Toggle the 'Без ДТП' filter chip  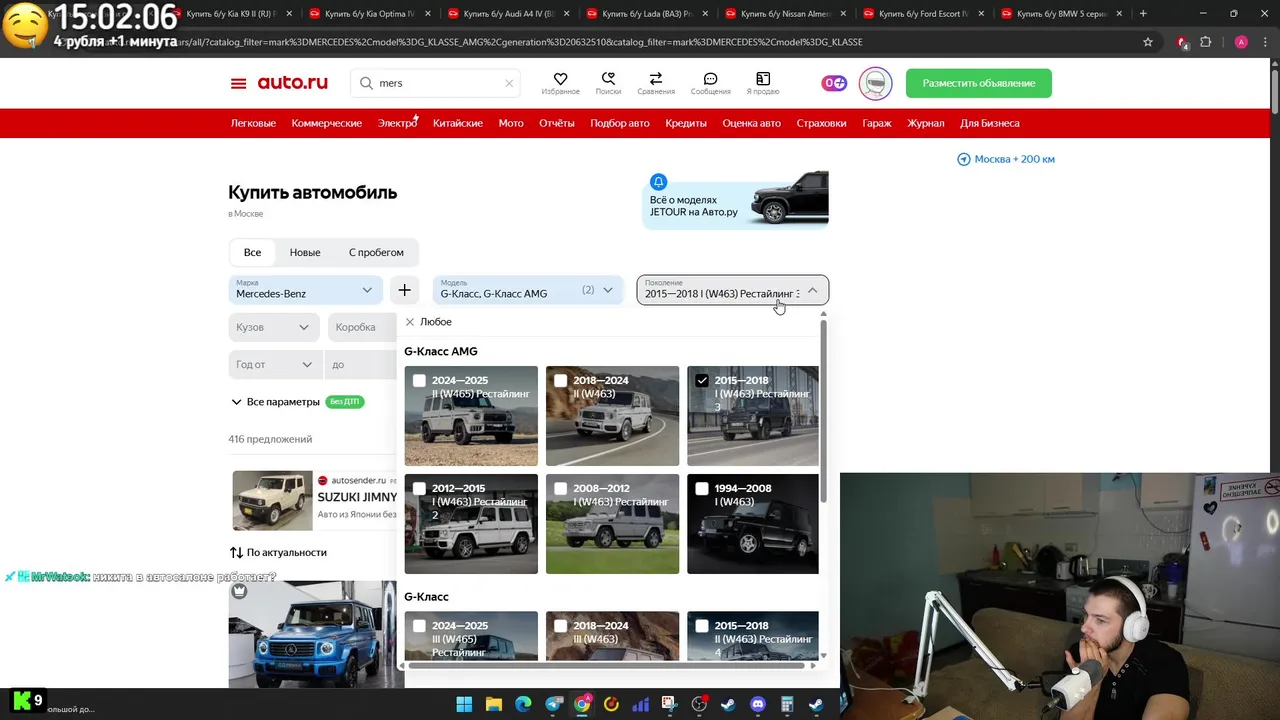(345, 402)
